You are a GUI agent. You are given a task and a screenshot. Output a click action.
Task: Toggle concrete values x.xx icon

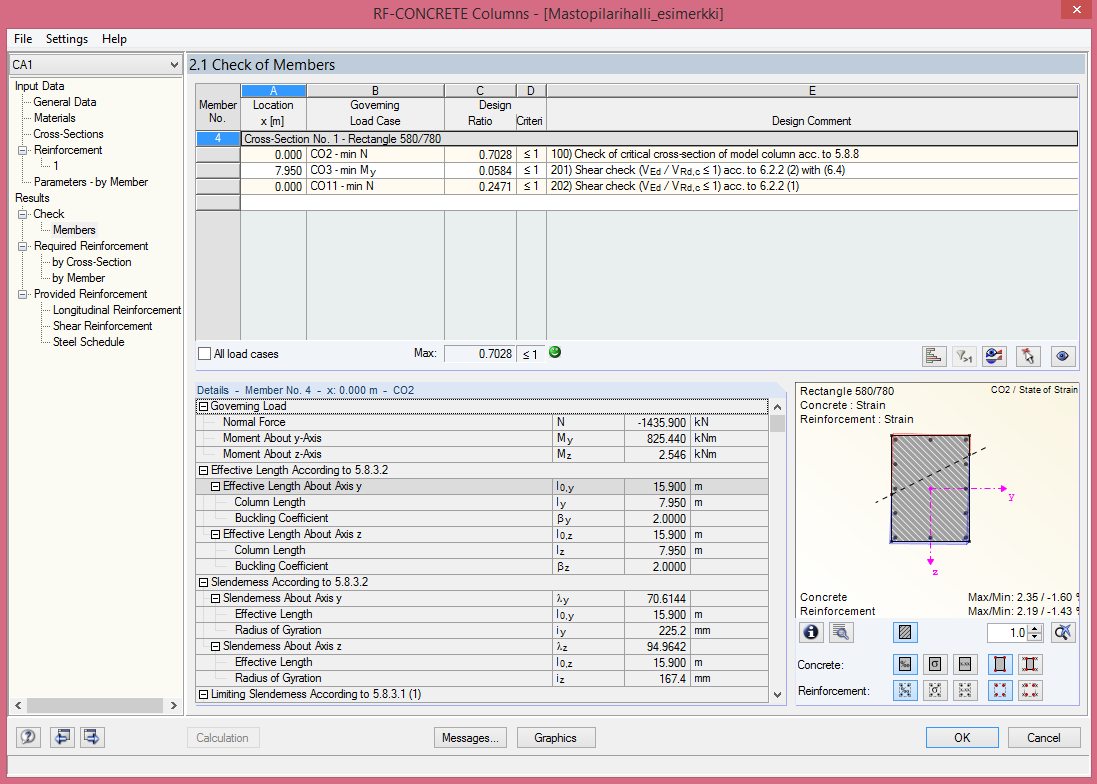click(x=965, y=664)
